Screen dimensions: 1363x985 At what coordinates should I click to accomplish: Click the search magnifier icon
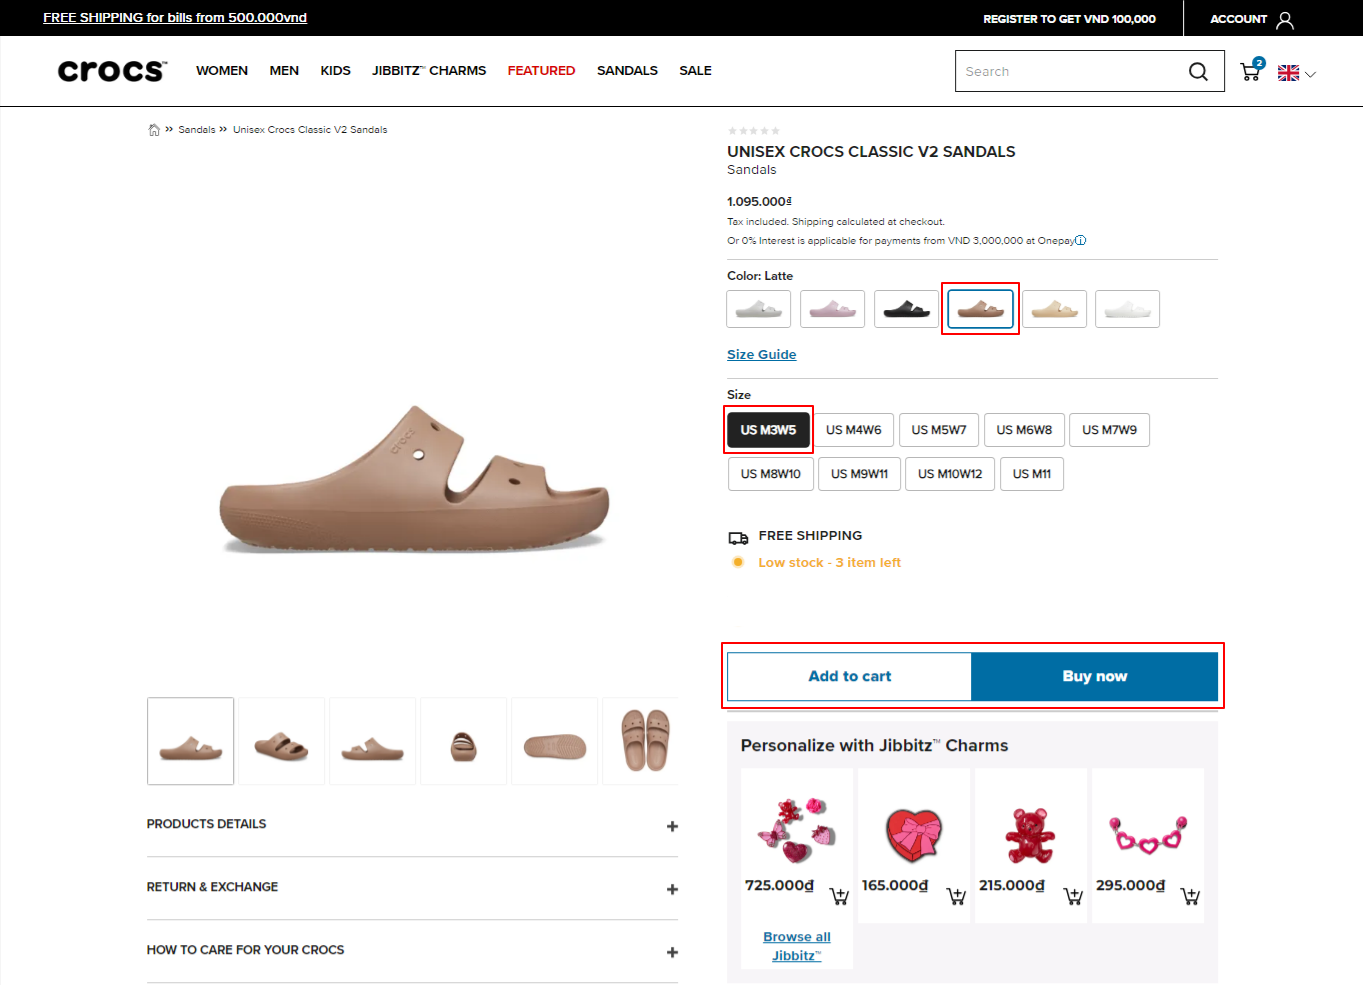1198,71
